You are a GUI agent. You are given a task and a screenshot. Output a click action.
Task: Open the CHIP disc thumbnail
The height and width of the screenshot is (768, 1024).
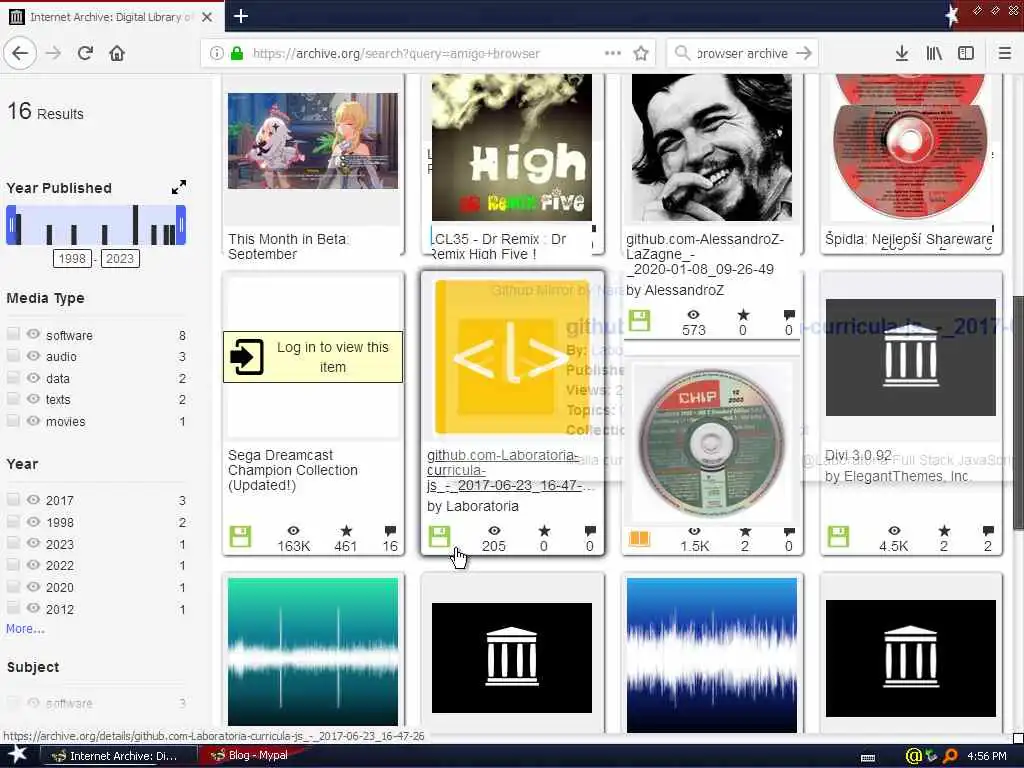coord(712,443)
